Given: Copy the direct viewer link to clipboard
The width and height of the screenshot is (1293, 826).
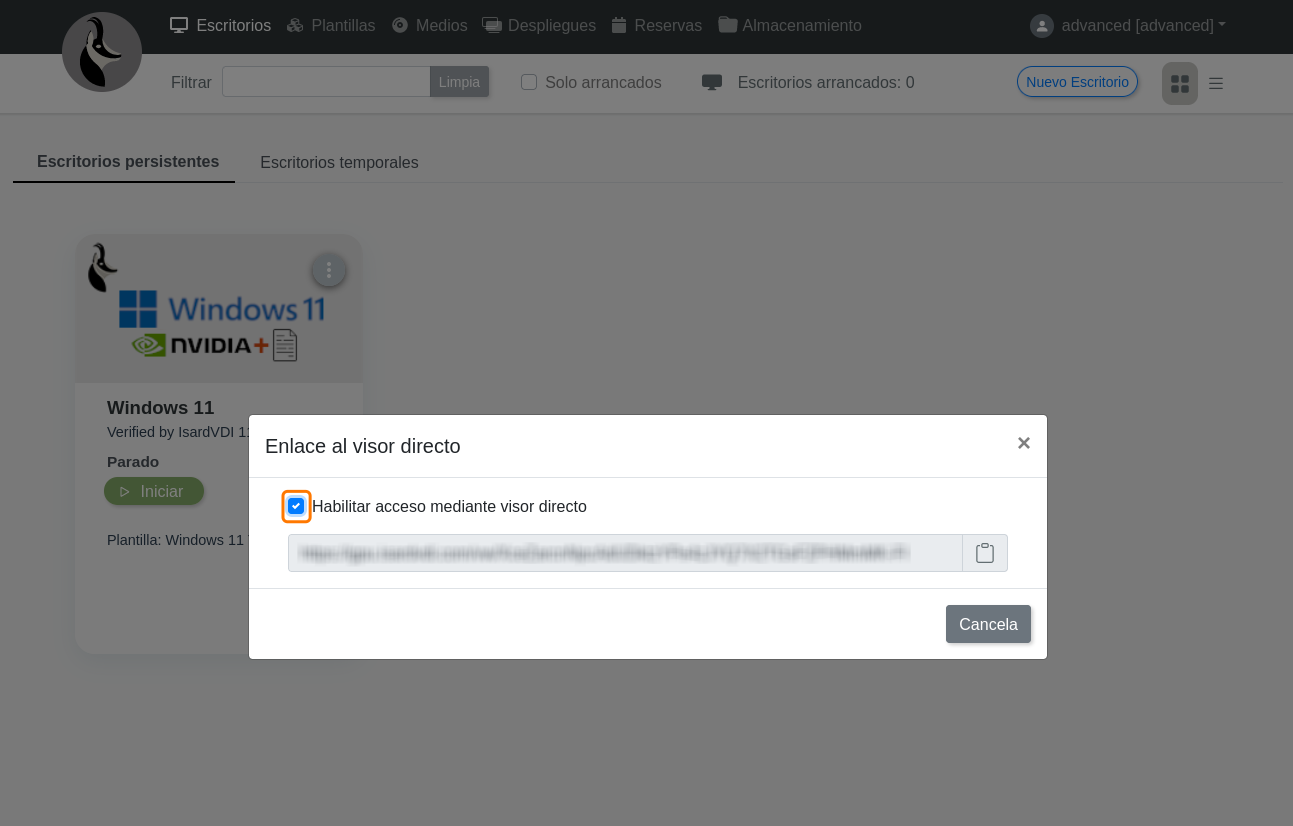Looking at the screenshot, I should click(984, 553).
